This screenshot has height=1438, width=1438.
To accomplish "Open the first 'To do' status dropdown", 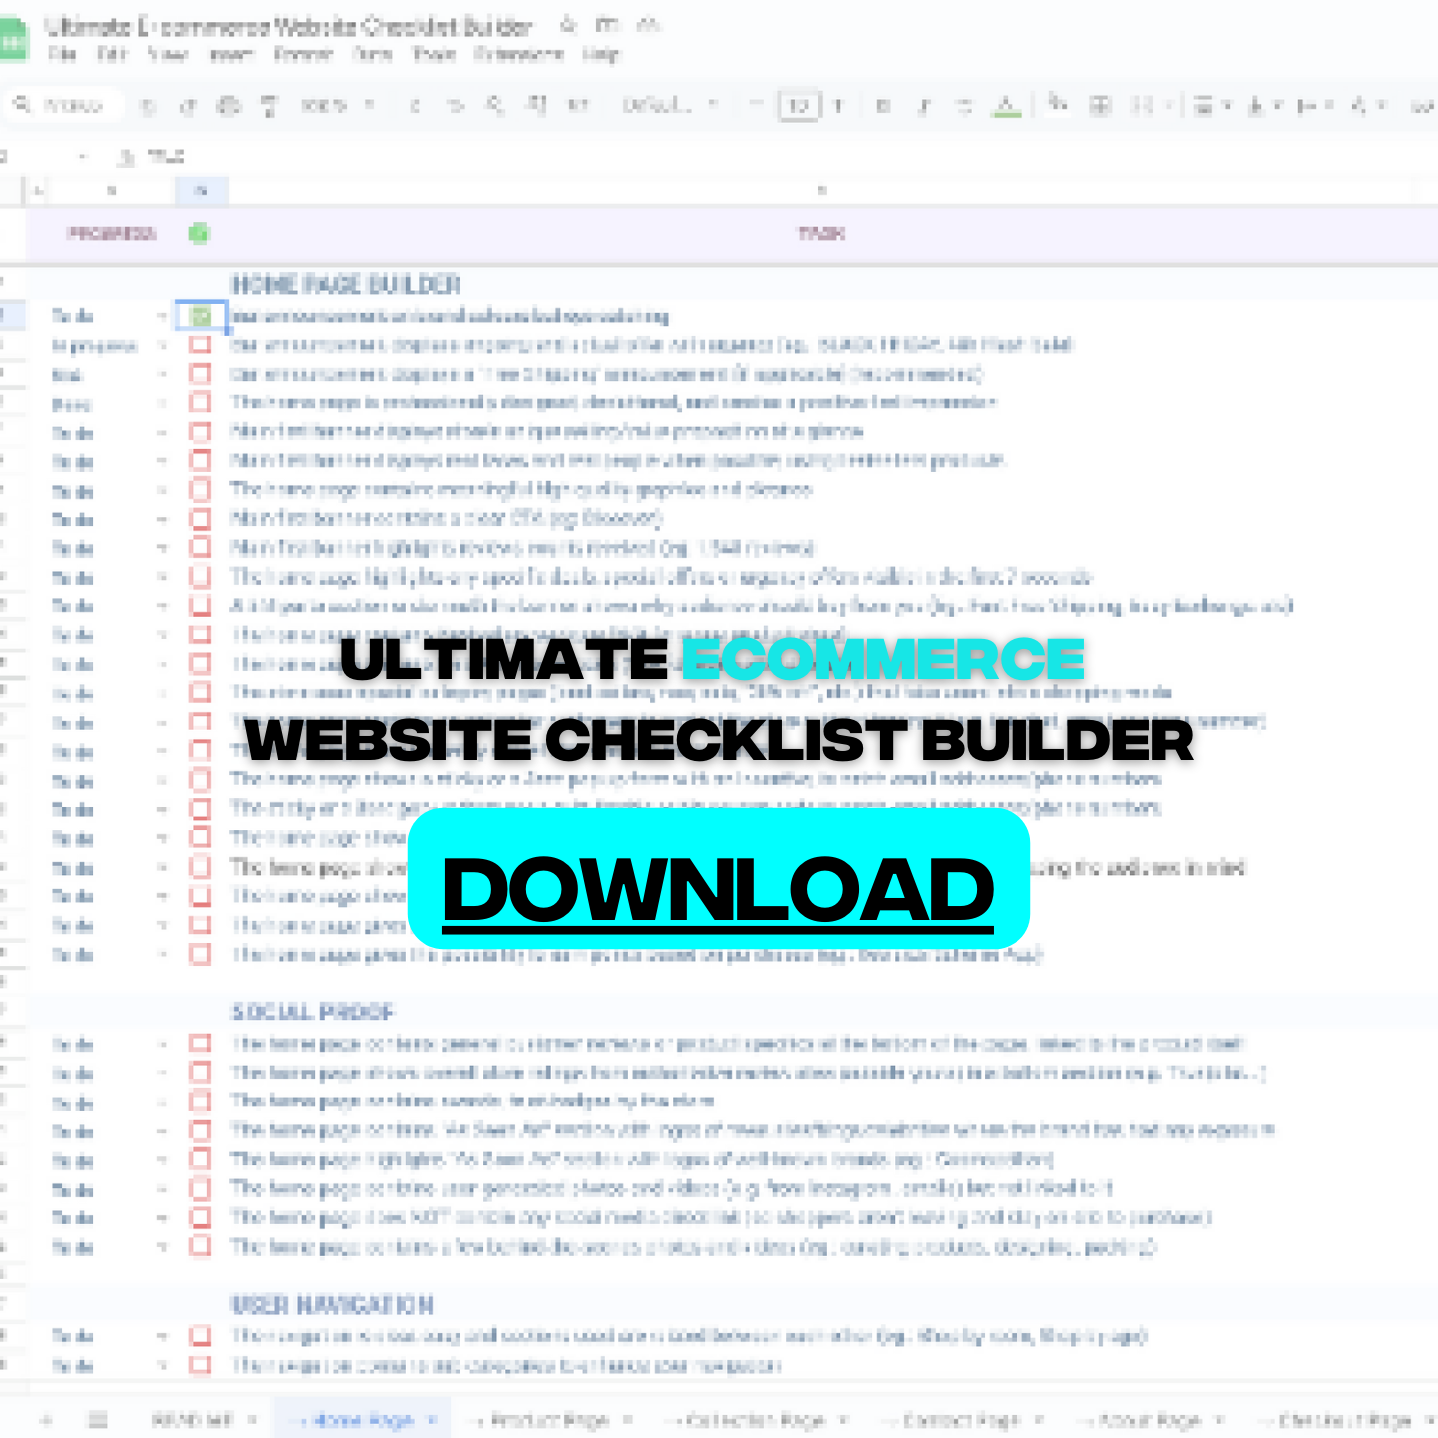I will coord(165,317).
